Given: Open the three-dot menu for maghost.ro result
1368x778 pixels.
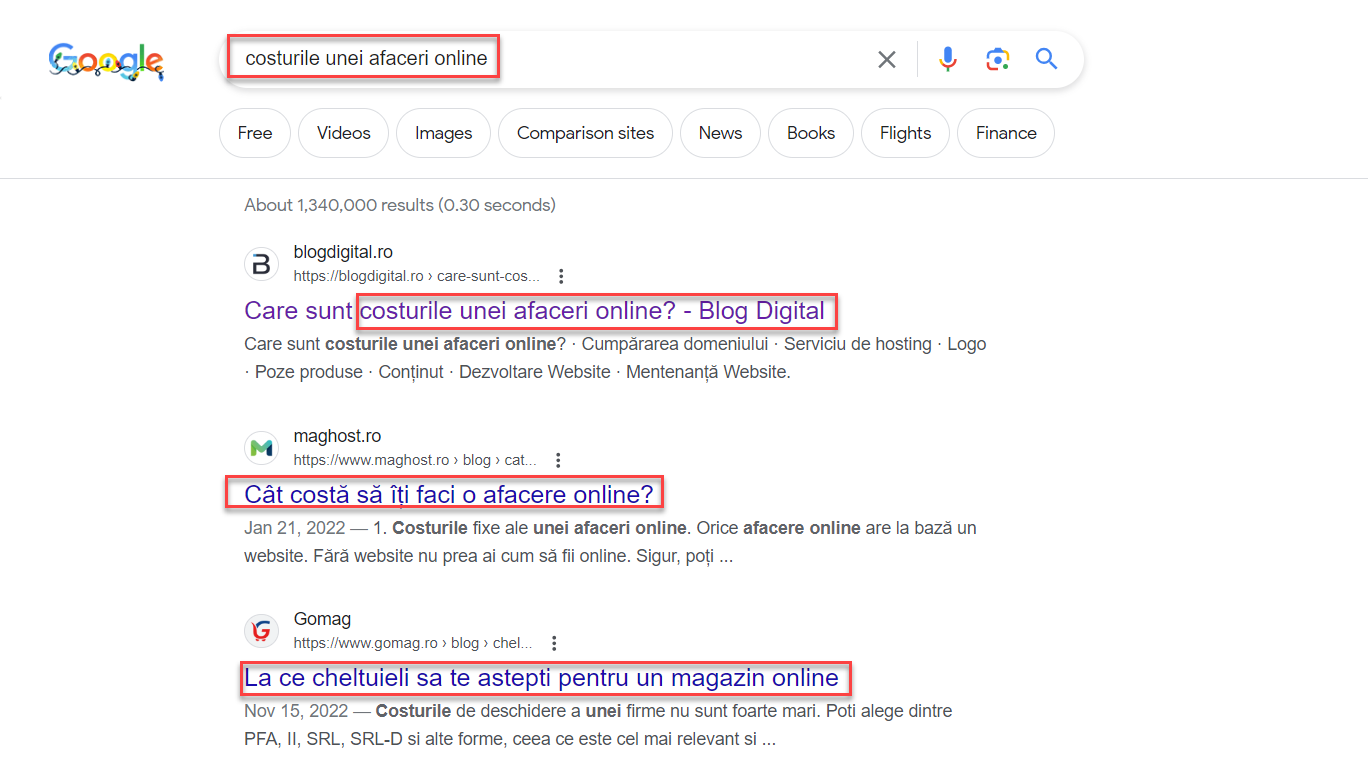Looking at the screenshot, I should click(557, 459).
